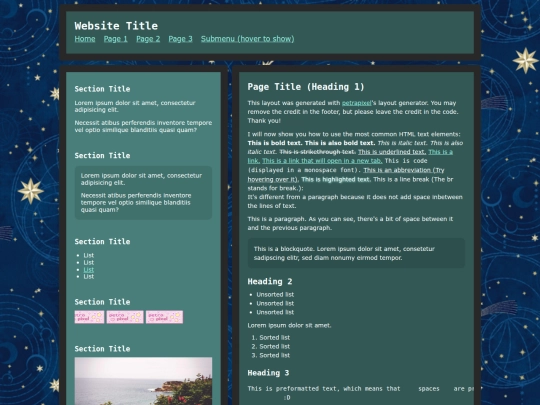Click the 'This is a paragraph' text
Image resolution: width=540 pixels, height=405 pixels.
pyautogui.click(x=350, y=223)
